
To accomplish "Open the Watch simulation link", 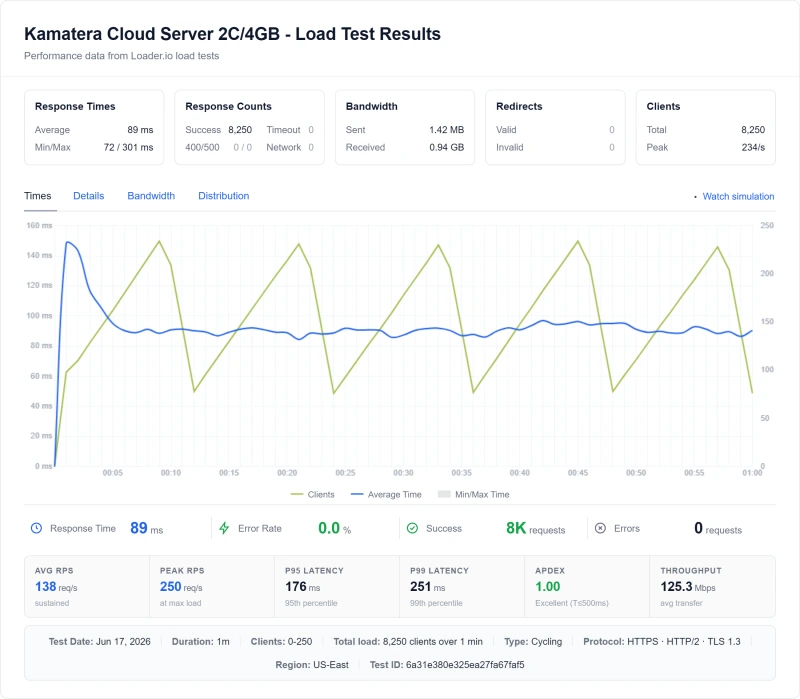I will [738, 196].
